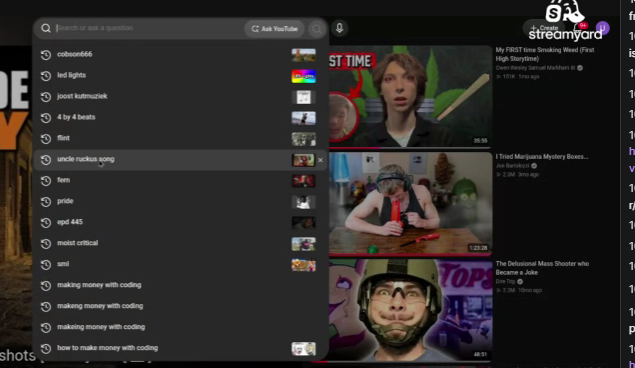Image resolution: width=635 pixels, height=368 pixels.
Task: Click the history icon next to 'led lights'
Action: [x=46, y=75]
